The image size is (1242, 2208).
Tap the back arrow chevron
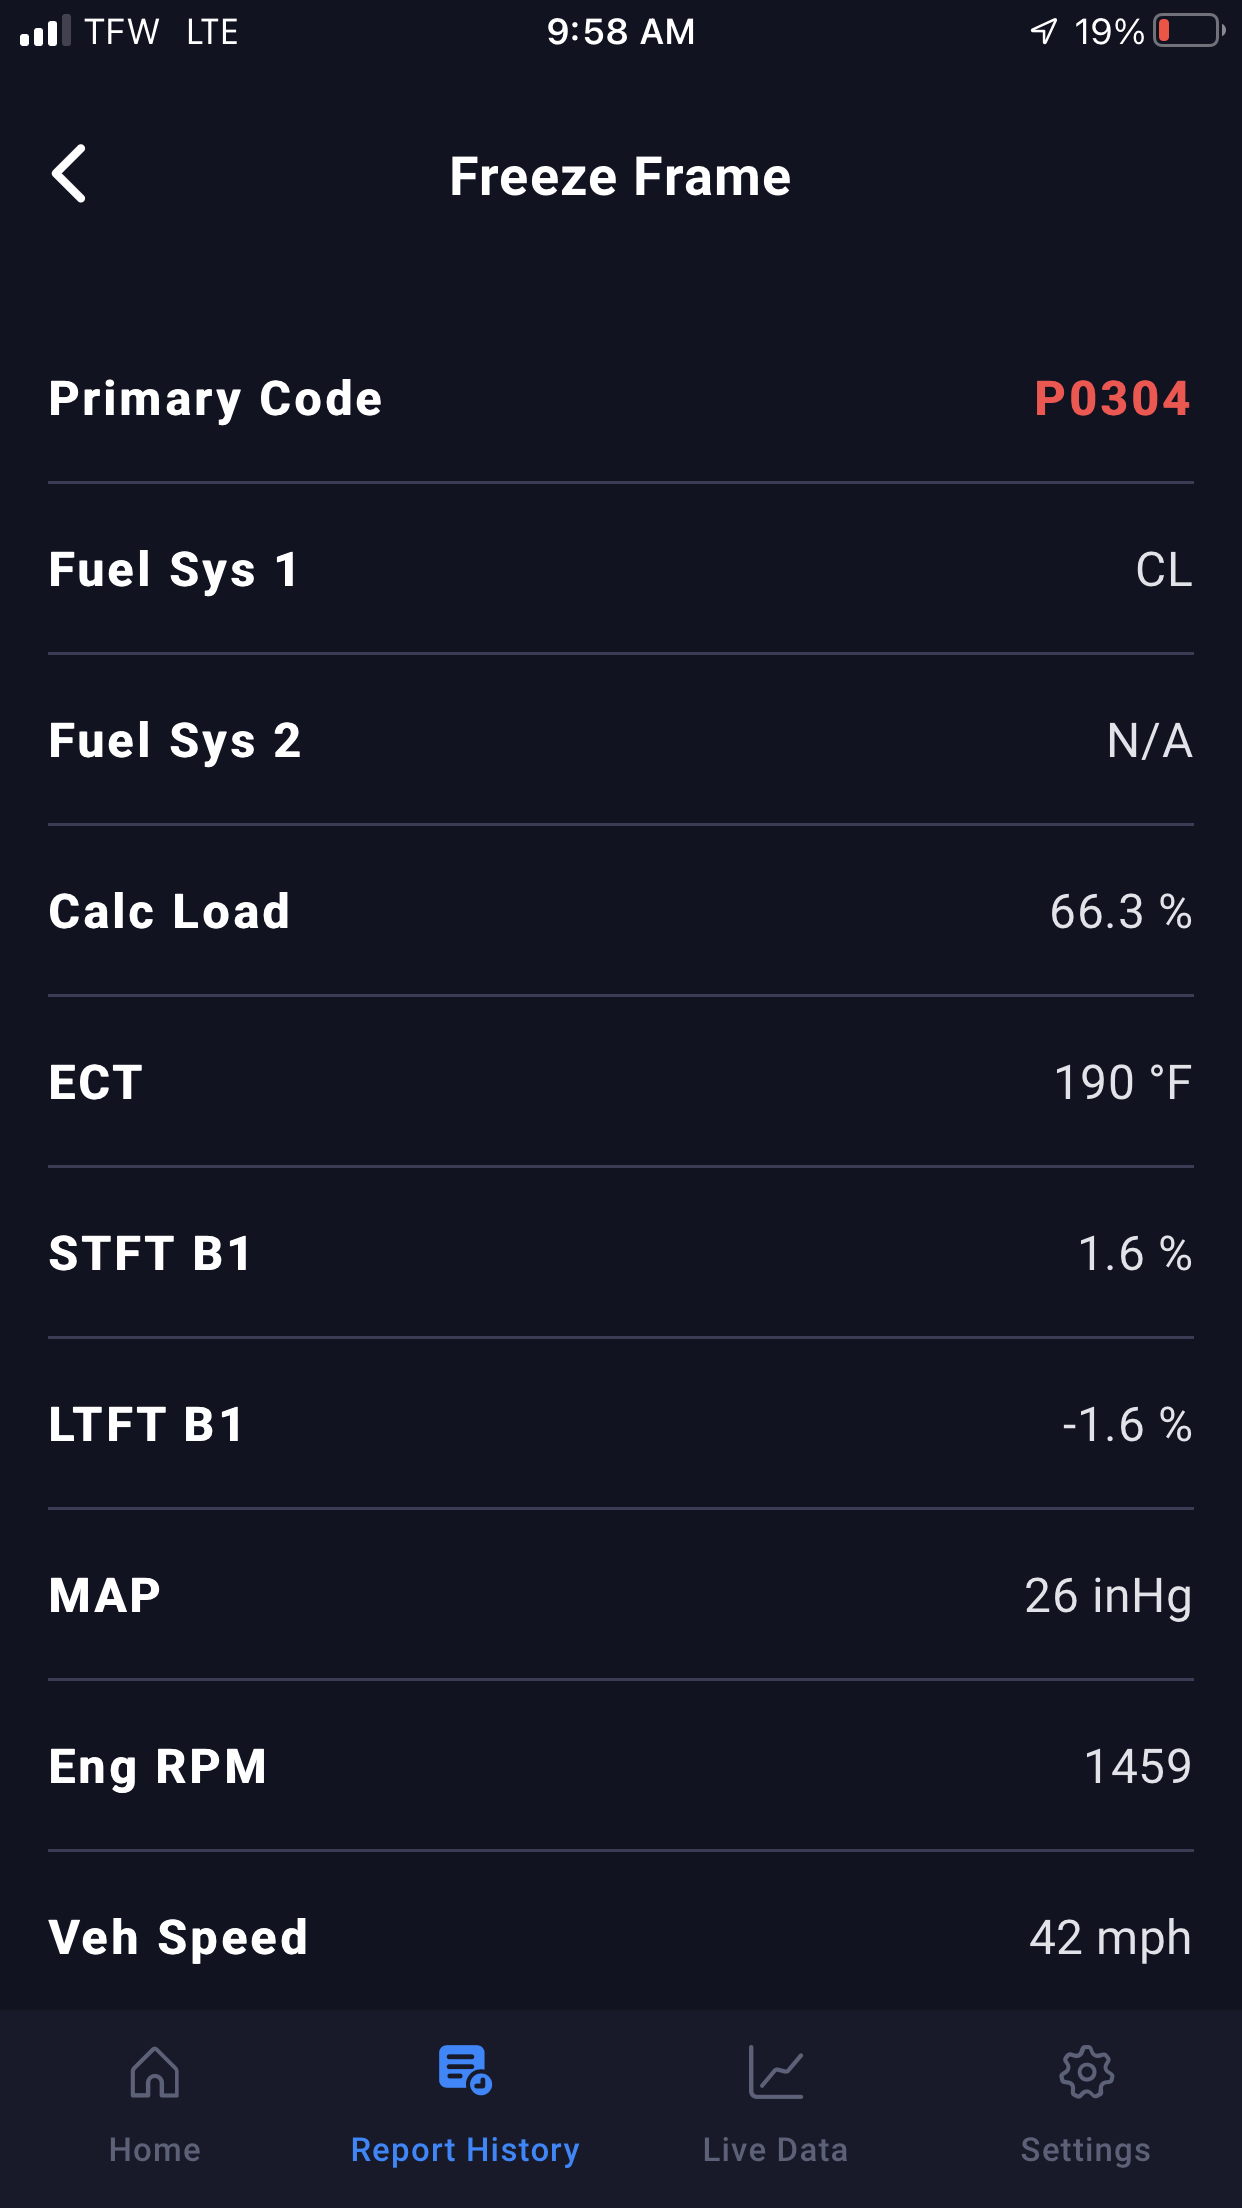(69, 174)
